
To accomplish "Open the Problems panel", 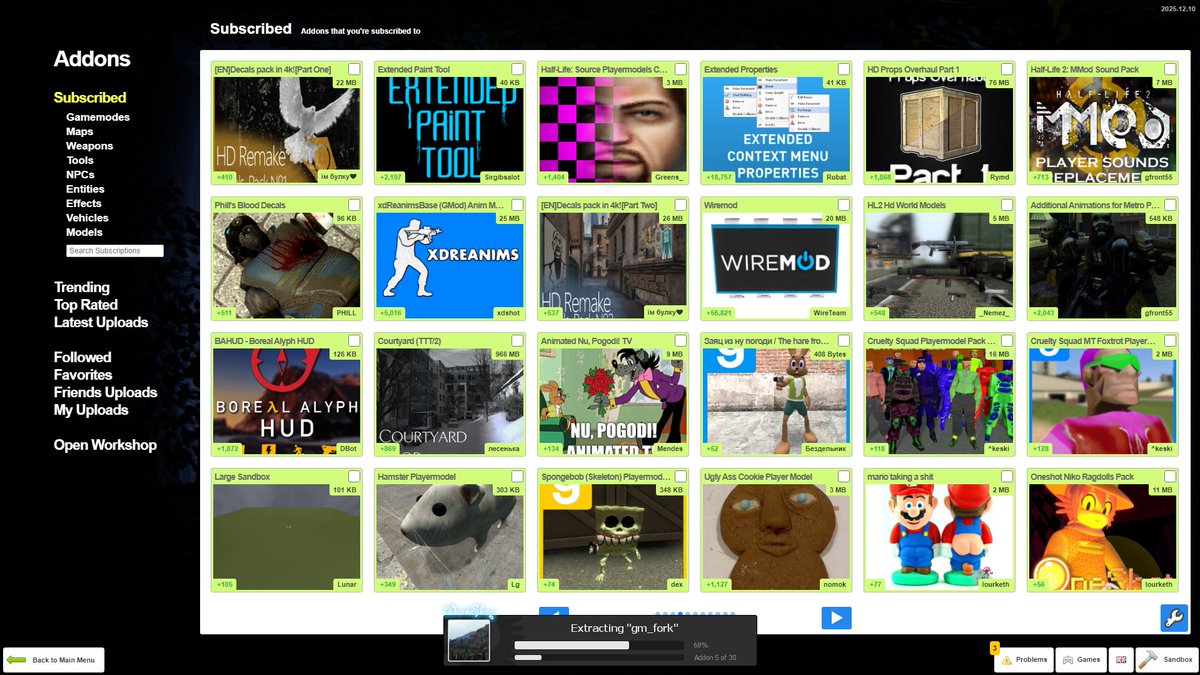I will pyautogui.click(x=1023, y=659).
